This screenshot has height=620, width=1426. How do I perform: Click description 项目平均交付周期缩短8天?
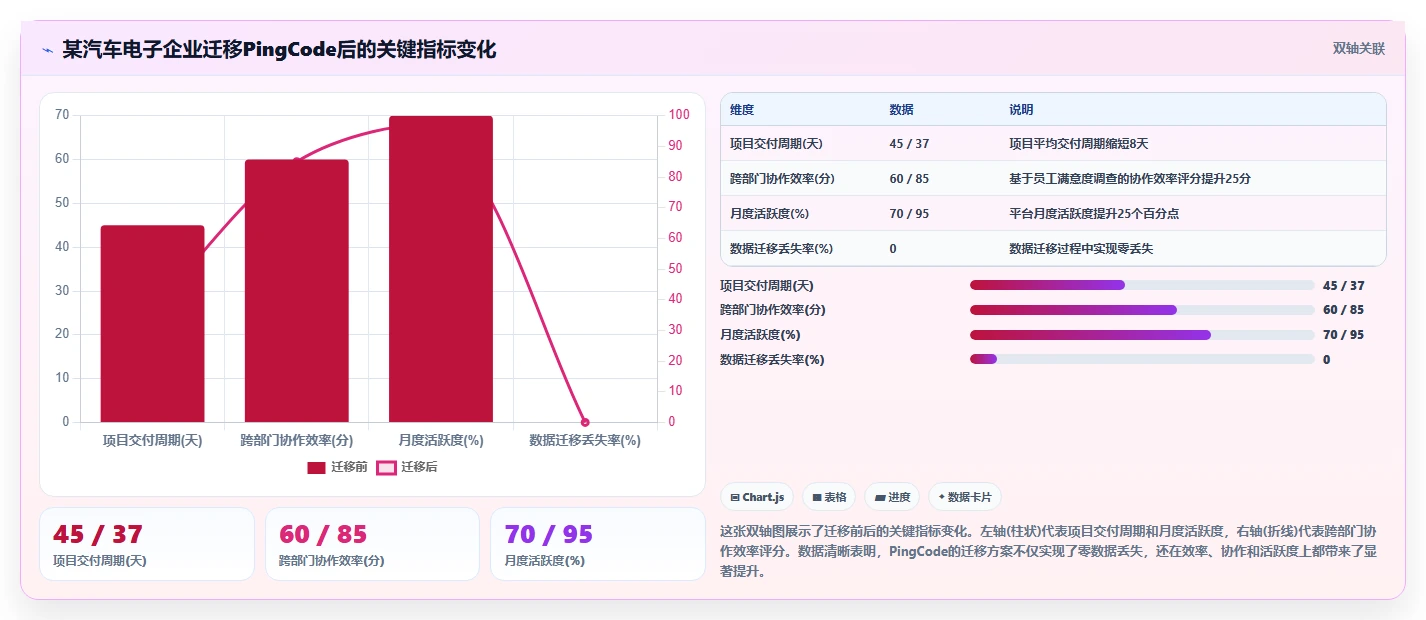1078,144
